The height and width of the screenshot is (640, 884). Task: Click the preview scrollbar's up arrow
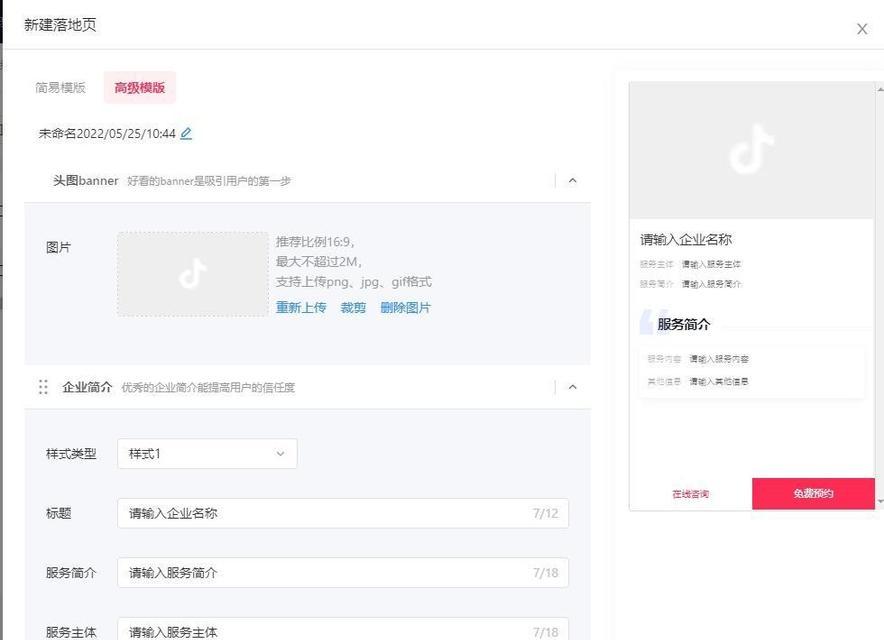pos(880,89)
